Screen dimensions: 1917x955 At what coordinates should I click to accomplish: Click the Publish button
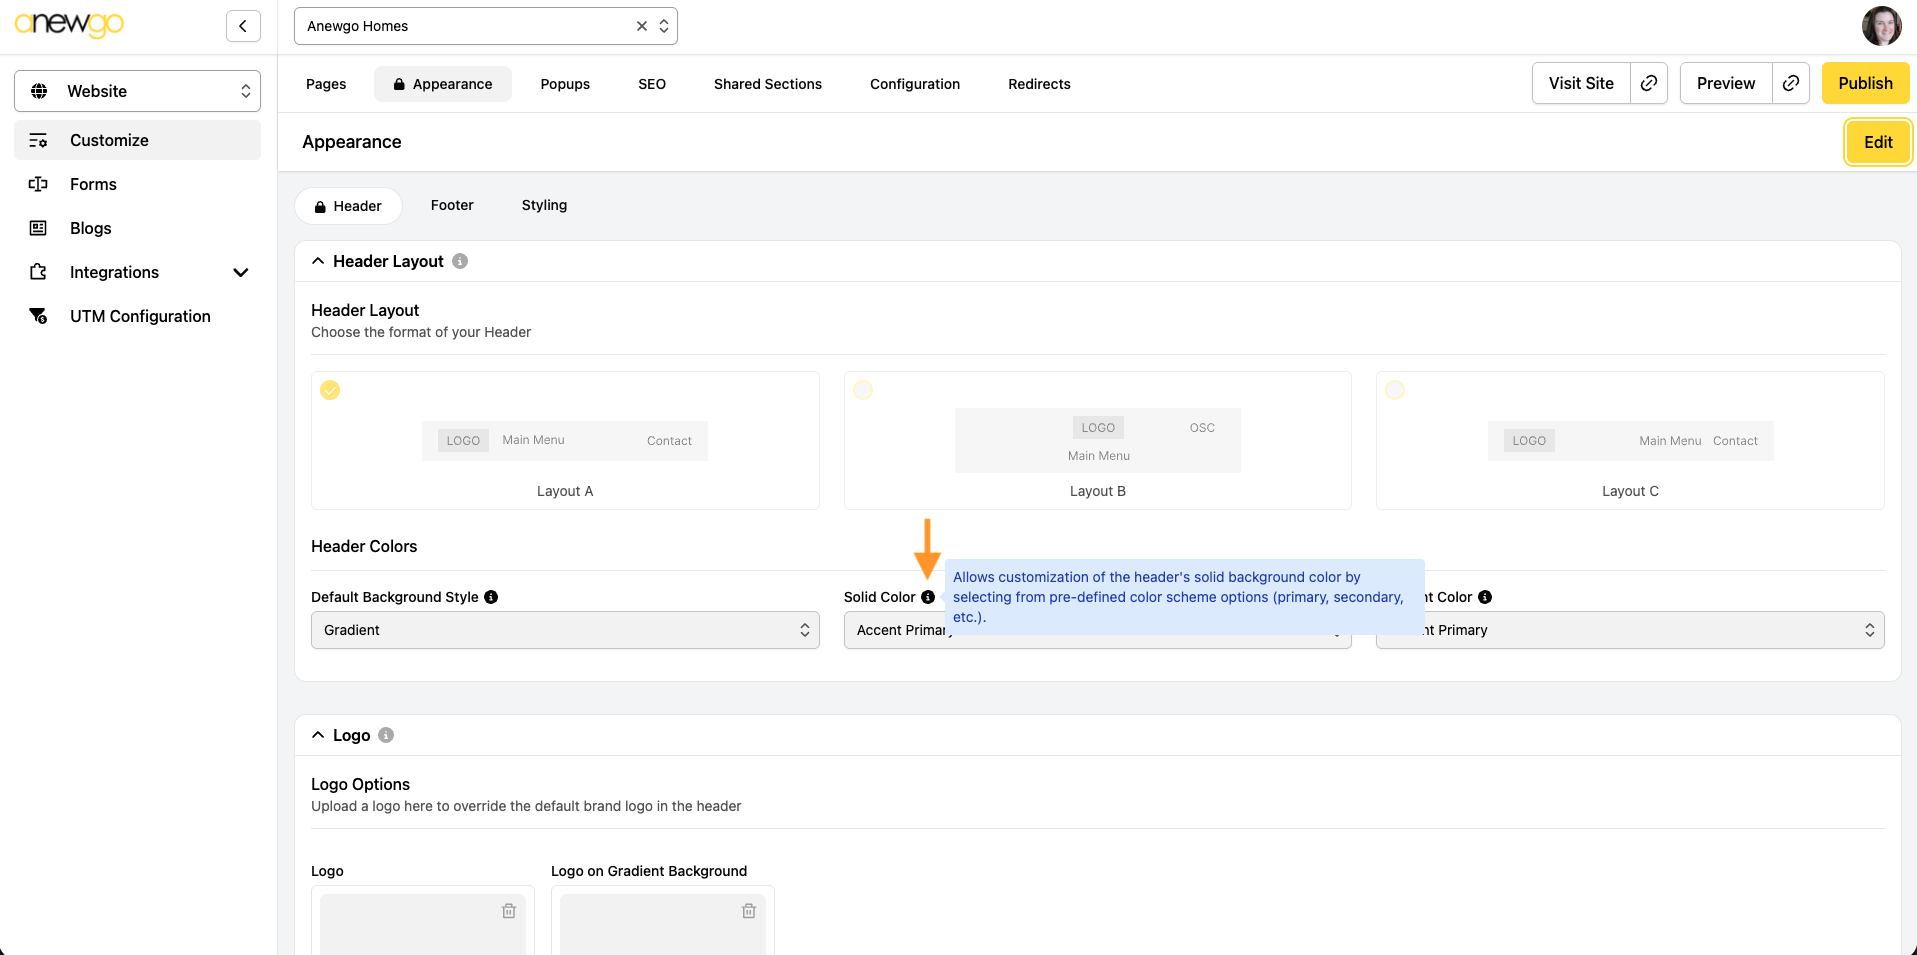[1865, 83]
